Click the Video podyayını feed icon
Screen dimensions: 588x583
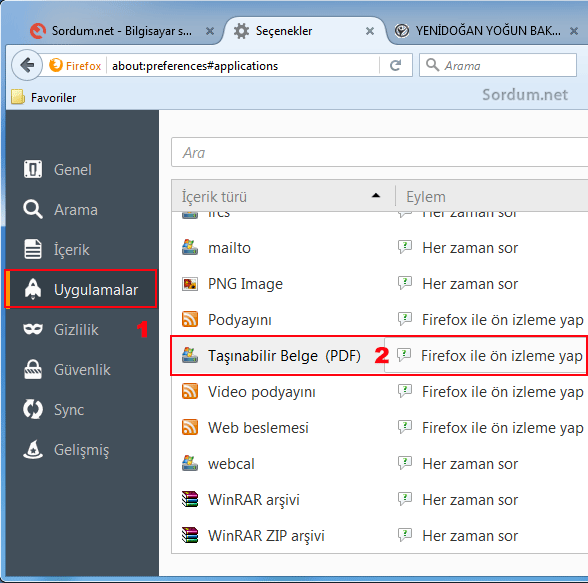click(190, 391)
